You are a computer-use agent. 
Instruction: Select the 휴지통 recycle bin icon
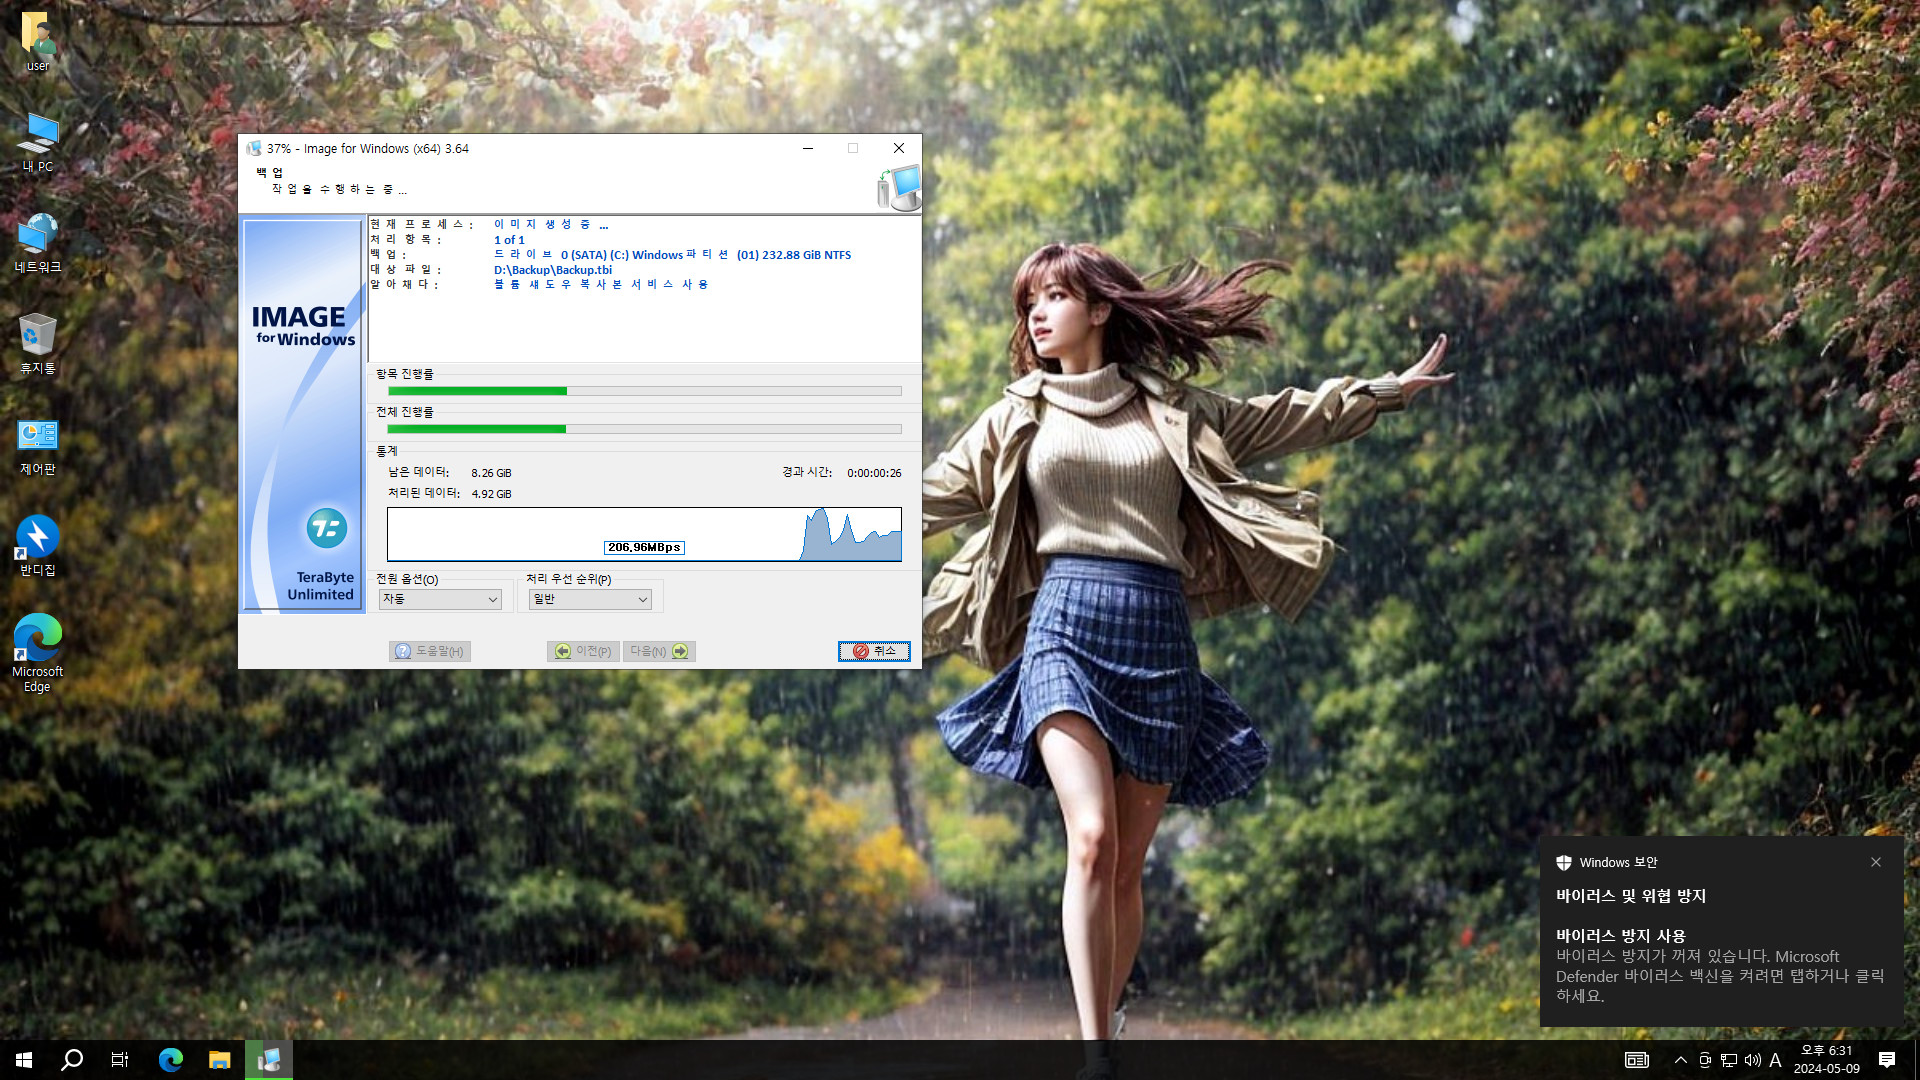[x=38, y=344]
